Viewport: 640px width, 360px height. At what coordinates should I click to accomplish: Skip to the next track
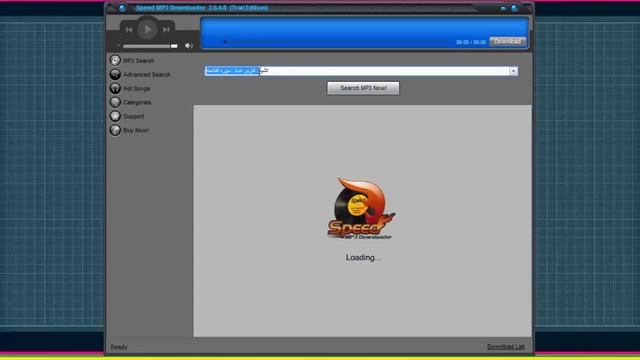click(x=166, y=29)
